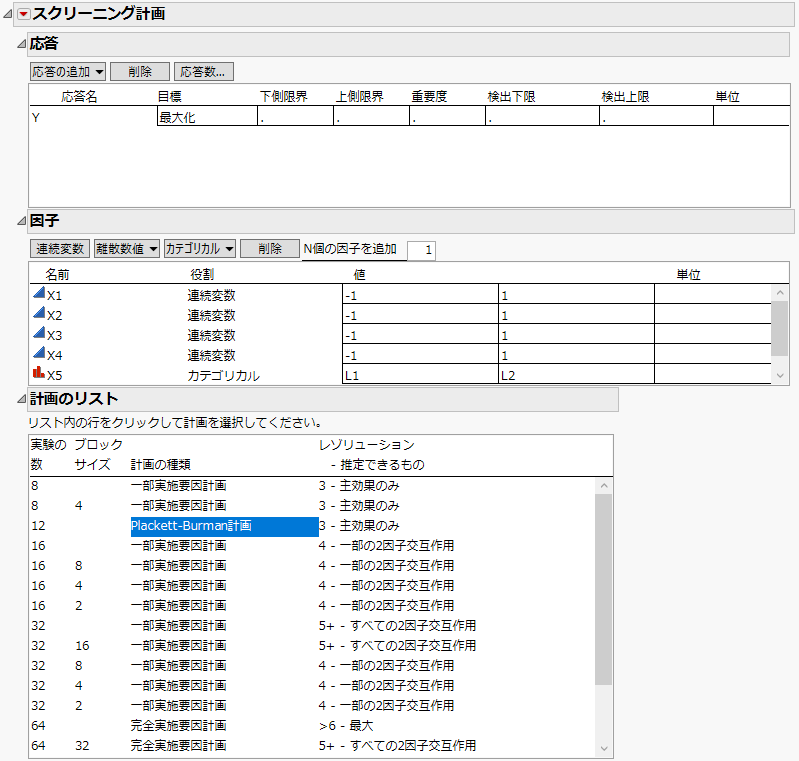Screen dimensions: 799x761
Task: Collapse the スクリーニング計画 outline
Action: tap(8, 14)
